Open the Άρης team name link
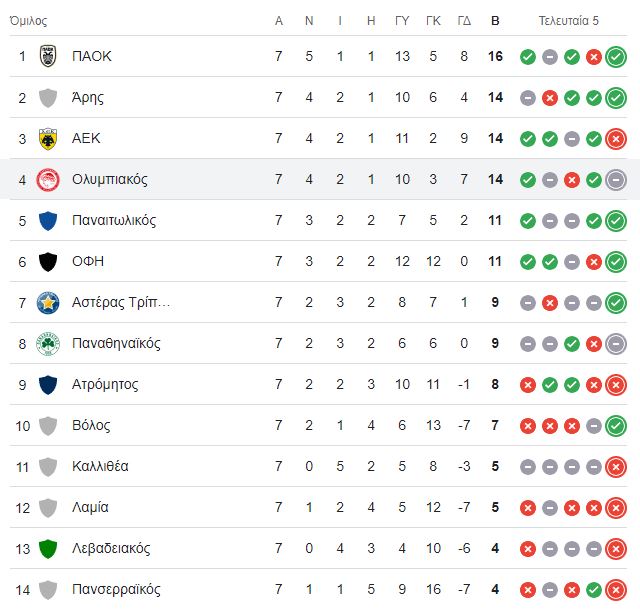 tap(88, 98)
